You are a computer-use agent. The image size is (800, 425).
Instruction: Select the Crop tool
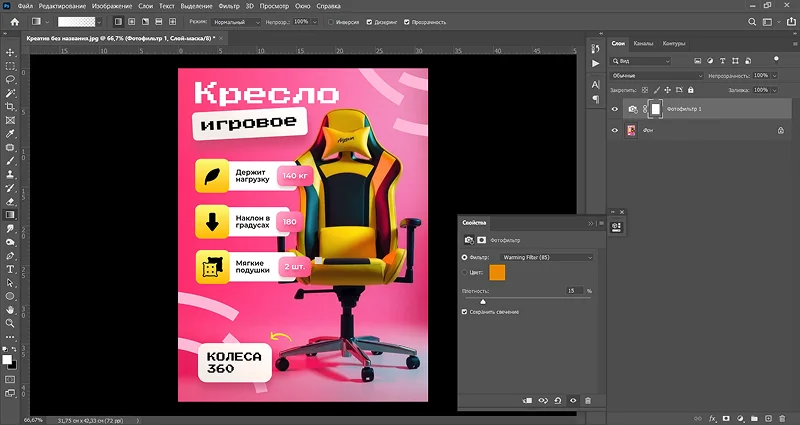(x=10, y=107)
